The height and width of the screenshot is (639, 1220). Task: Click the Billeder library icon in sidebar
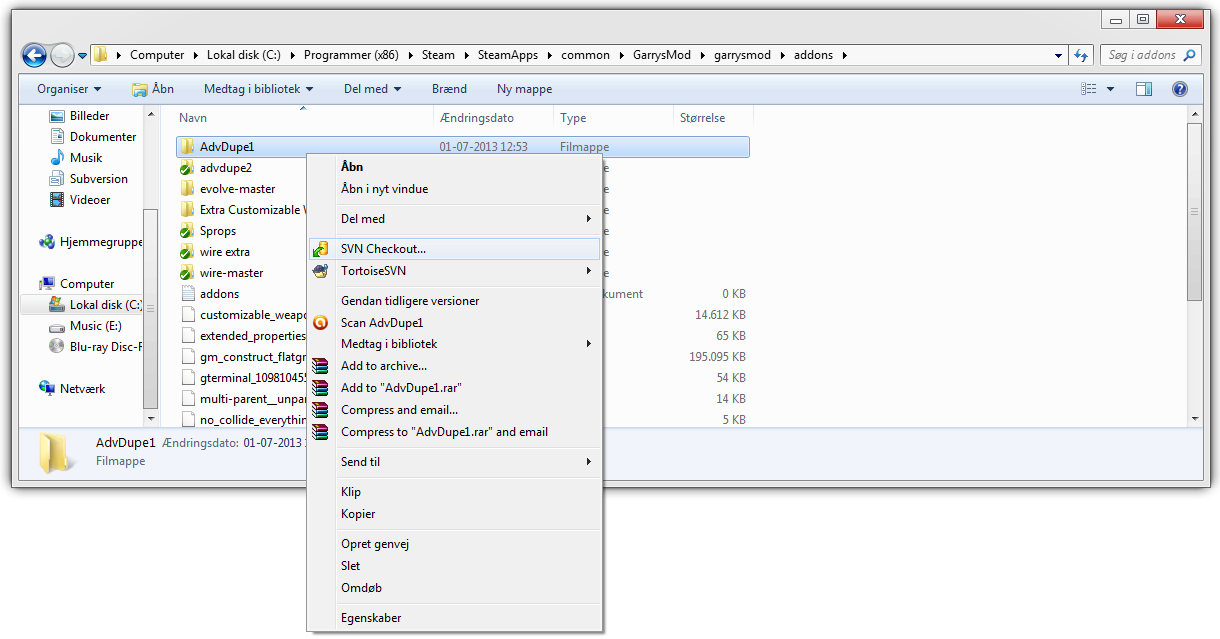[x=57, y=116]
